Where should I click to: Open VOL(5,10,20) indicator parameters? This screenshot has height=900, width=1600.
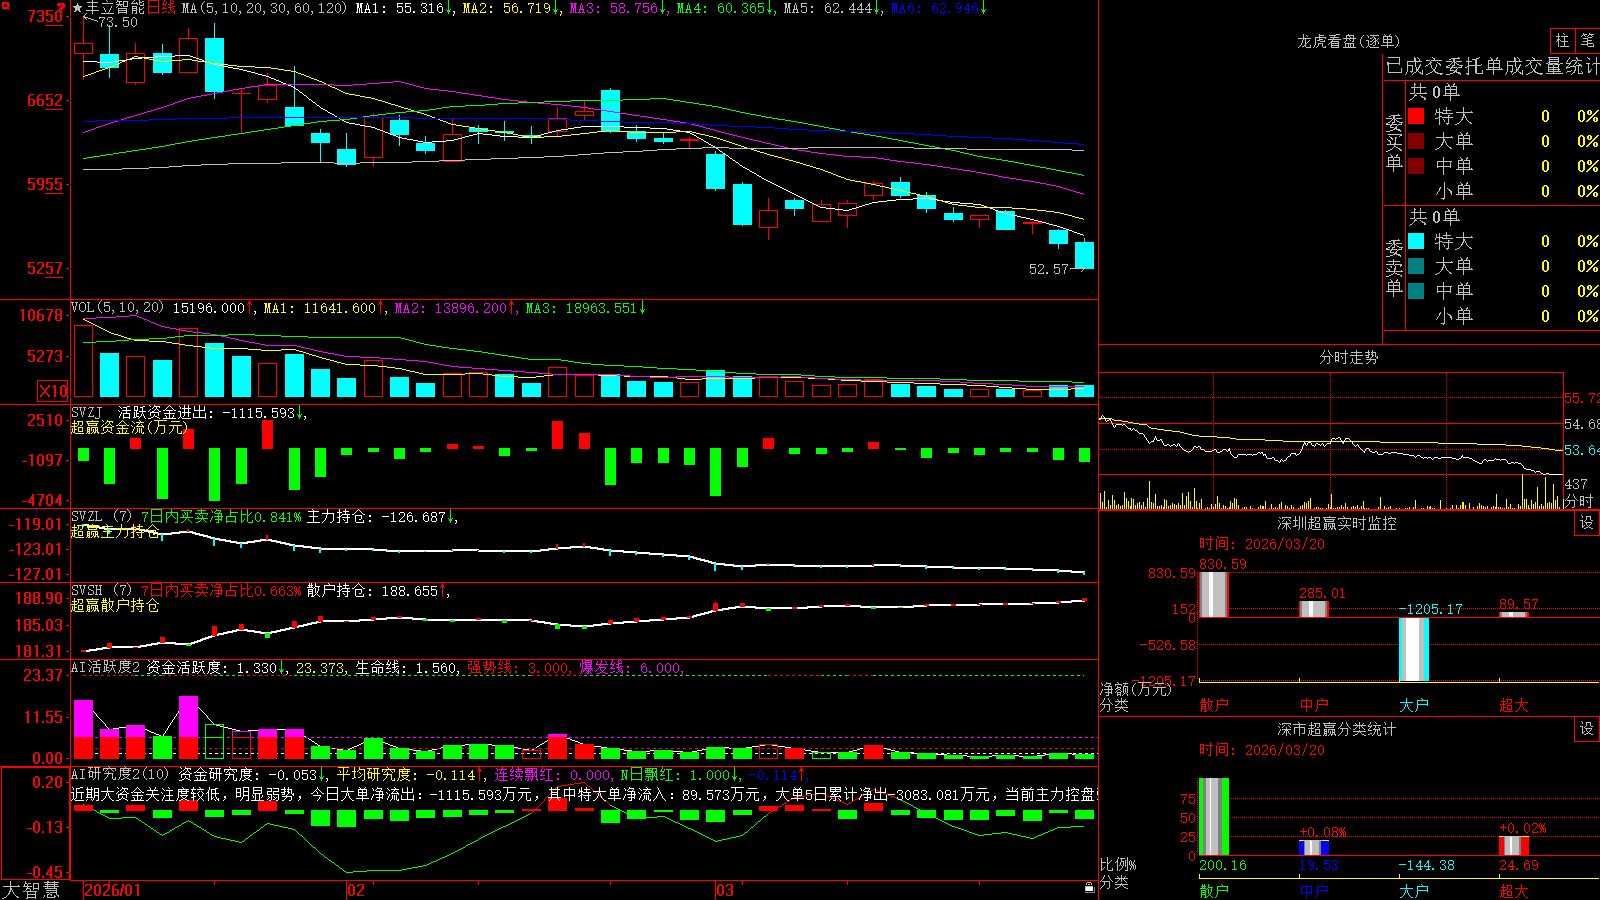coord(117,307)
